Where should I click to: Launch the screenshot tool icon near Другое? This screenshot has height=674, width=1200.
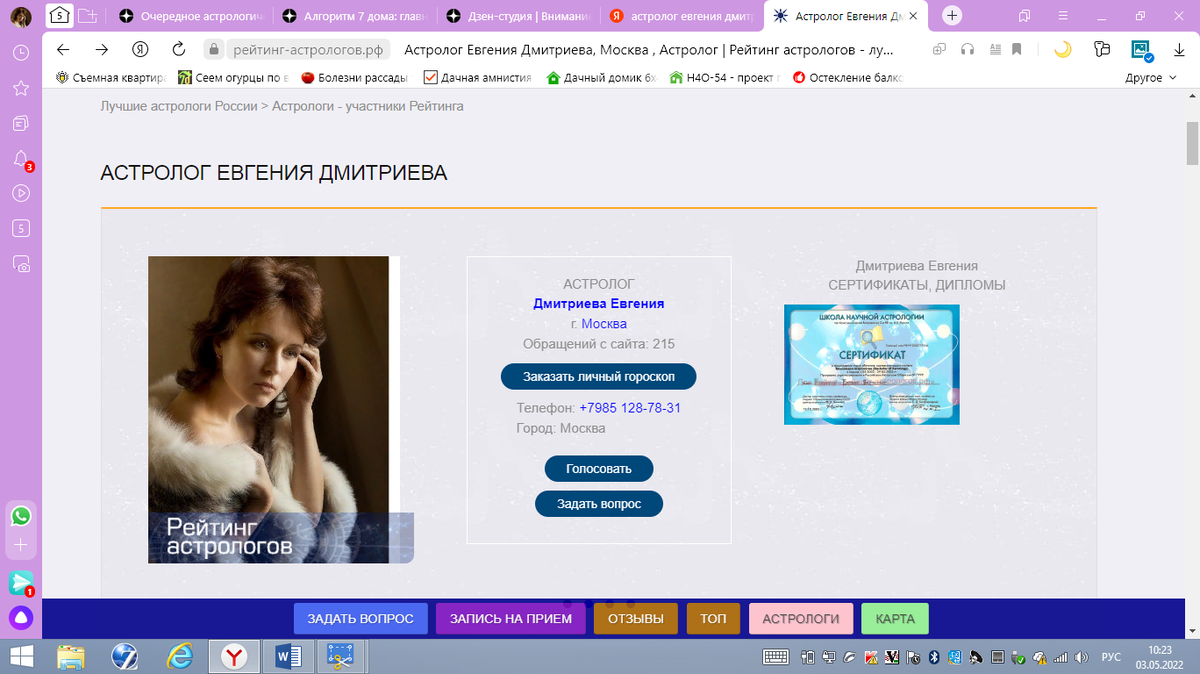[1141, 47]
